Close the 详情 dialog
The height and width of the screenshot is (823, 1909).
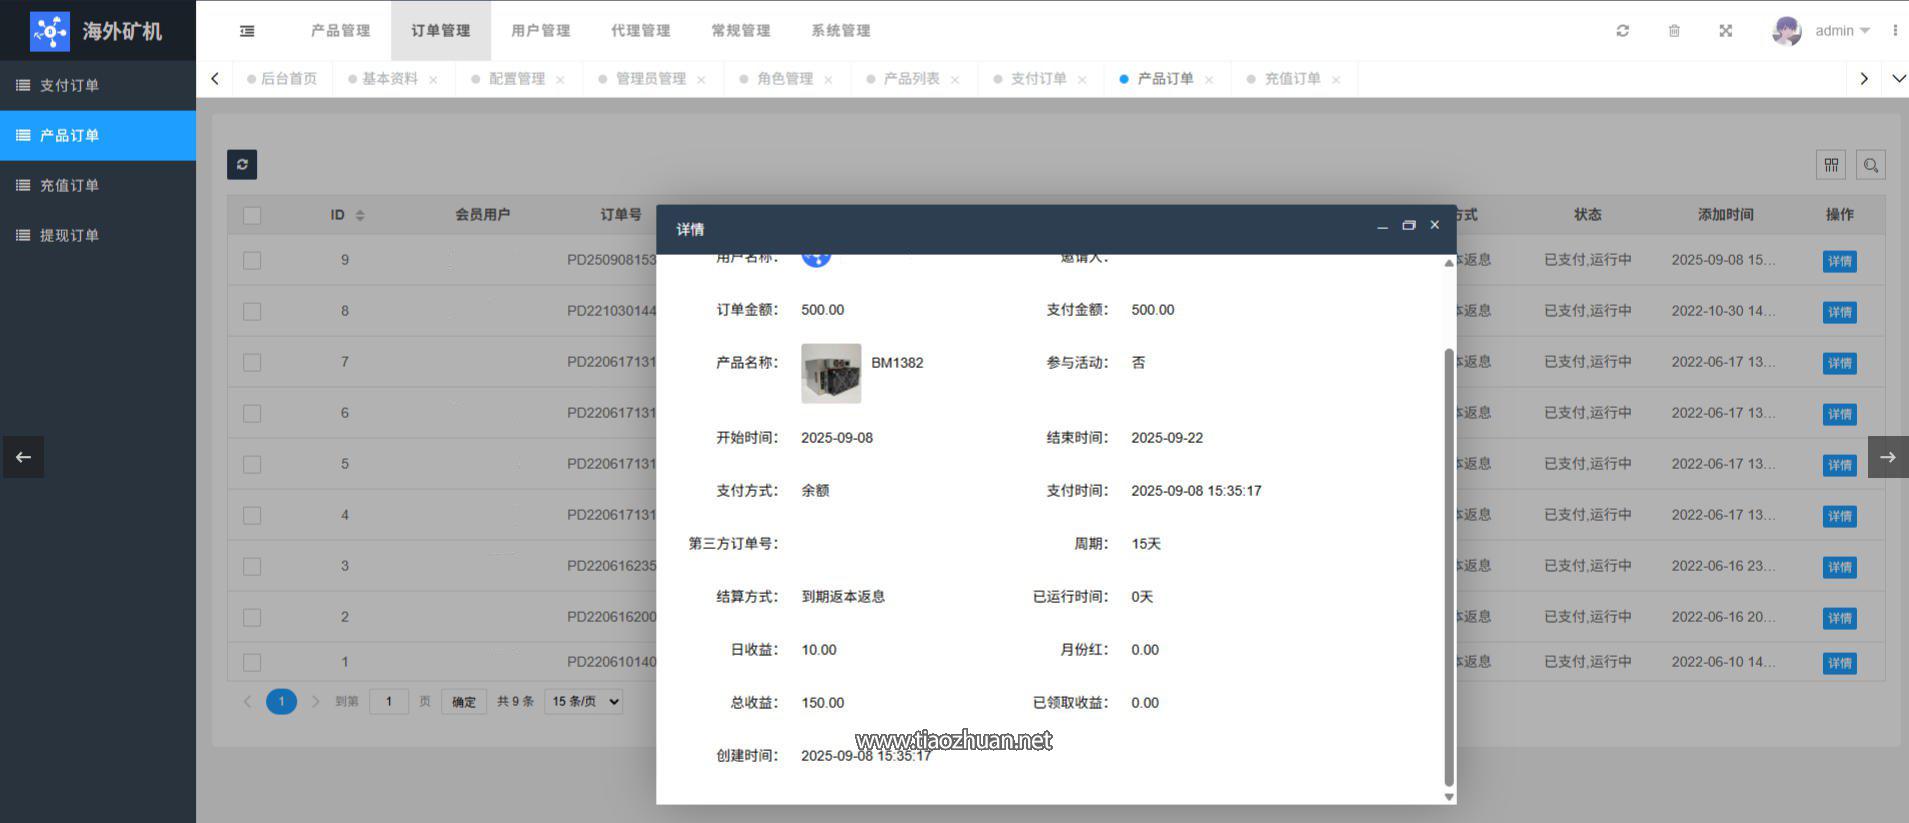tap(1435, 225)
